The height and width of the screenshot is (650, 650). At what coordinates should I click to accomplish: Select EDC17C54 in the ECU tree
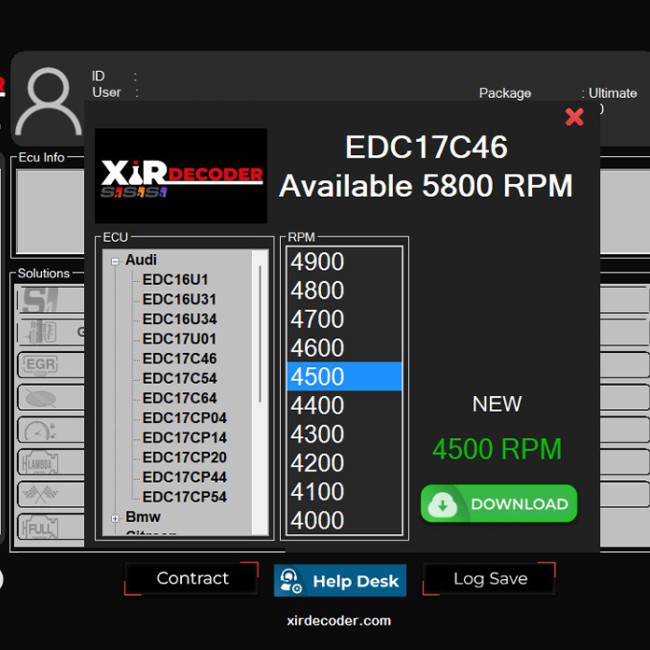(x=179, y=378)
